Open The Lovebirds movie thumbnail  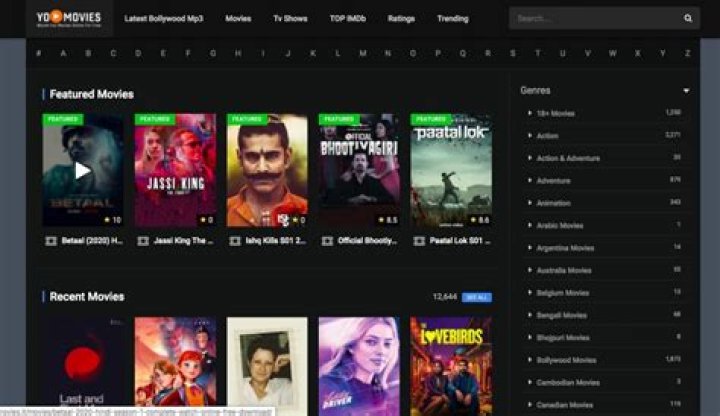coord(451,365)
